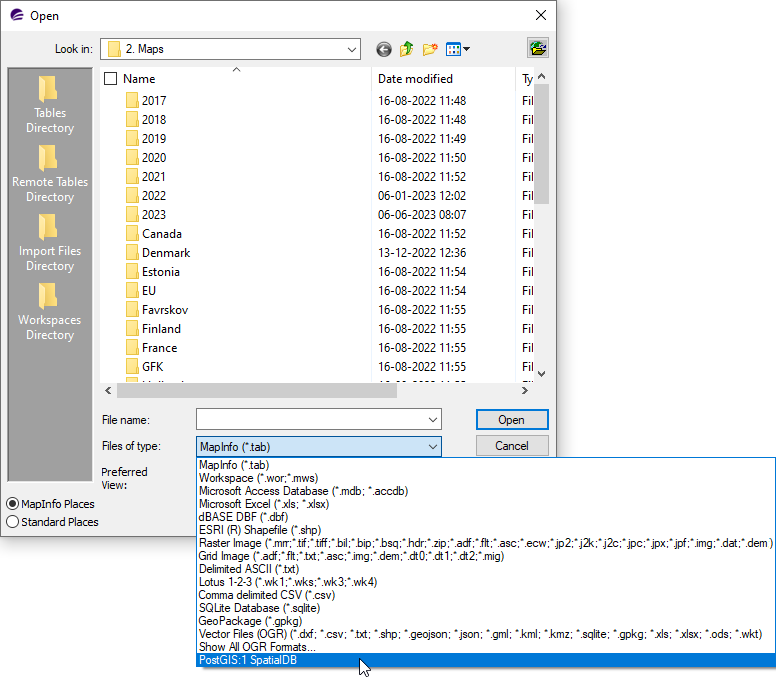Select the Canada folder icon
This screenshot has height=680, width=776.
pyautogui.click(x=132, y=234)
